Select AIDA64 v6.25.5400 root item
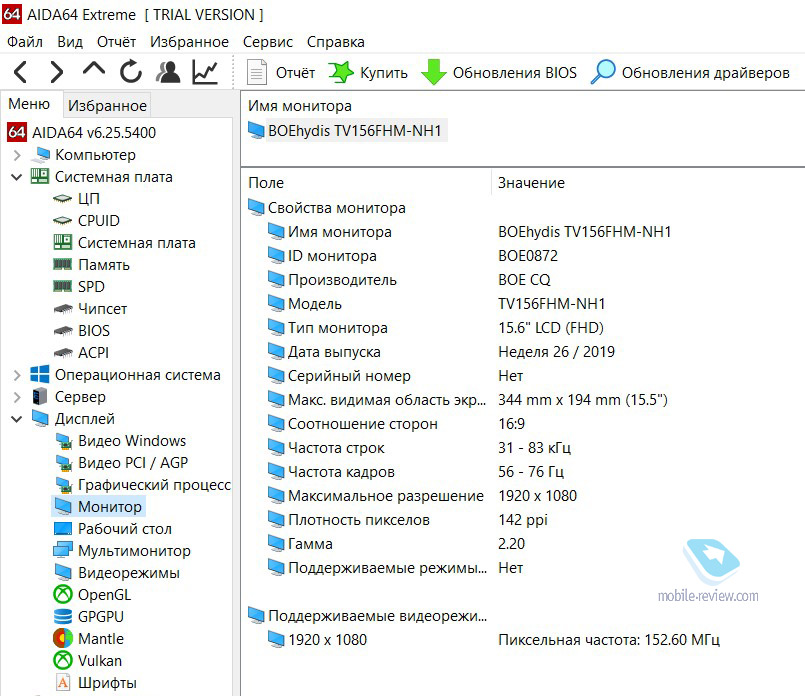 pos(82,132)
